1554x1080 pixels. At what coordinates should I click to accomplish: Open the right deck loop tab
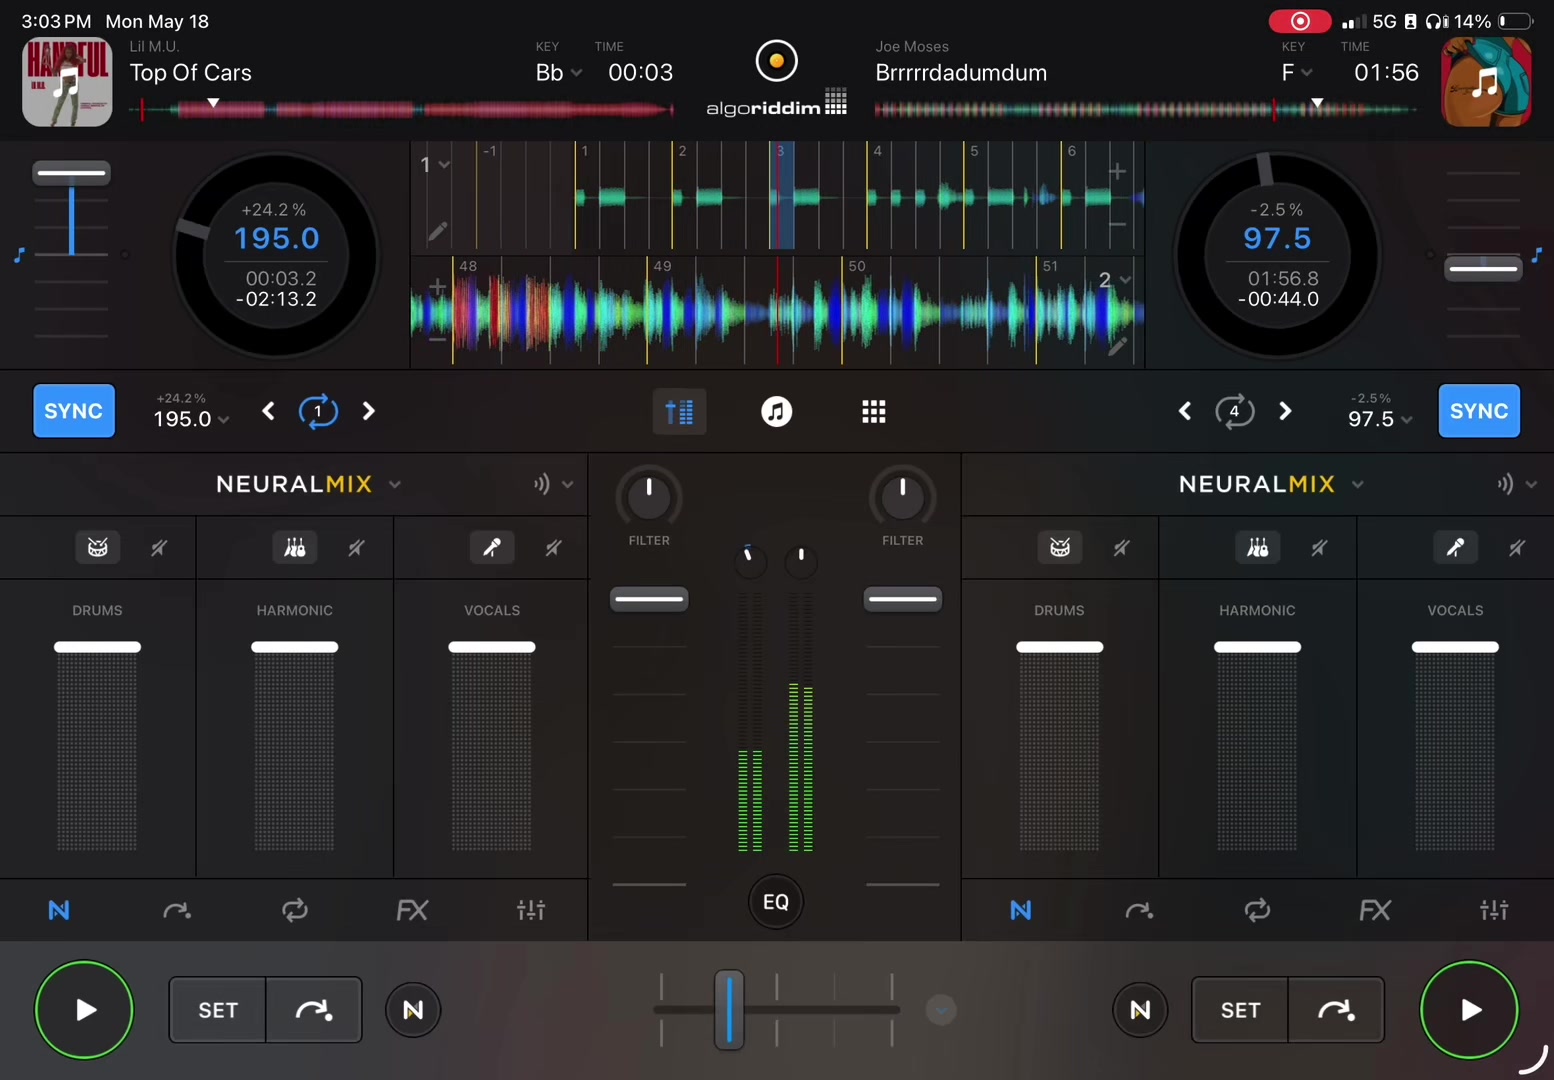tap(1257, 910)
